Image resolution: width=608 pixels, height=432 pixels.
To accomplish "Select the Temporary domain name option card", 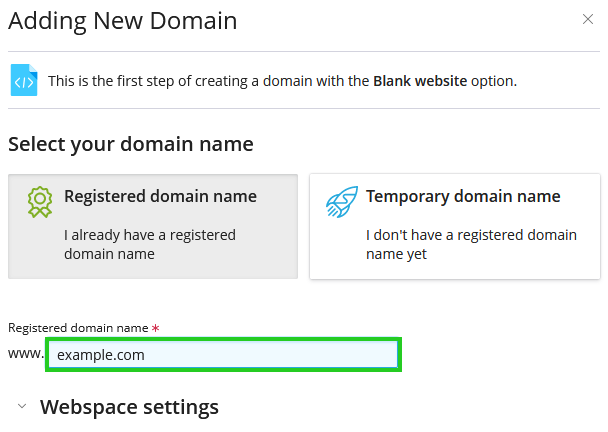I will [x=454, y=227].
